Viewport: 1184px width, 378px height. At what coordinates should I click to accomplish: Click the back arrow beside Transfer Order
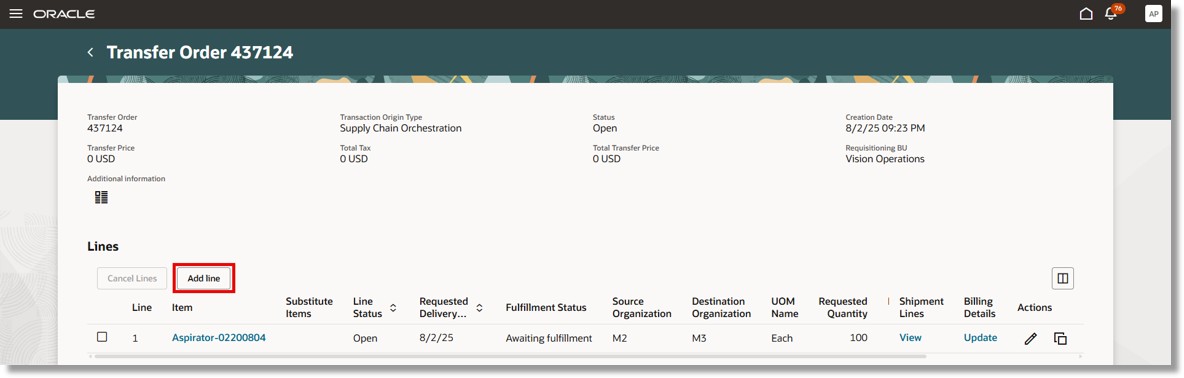(91, 52)
